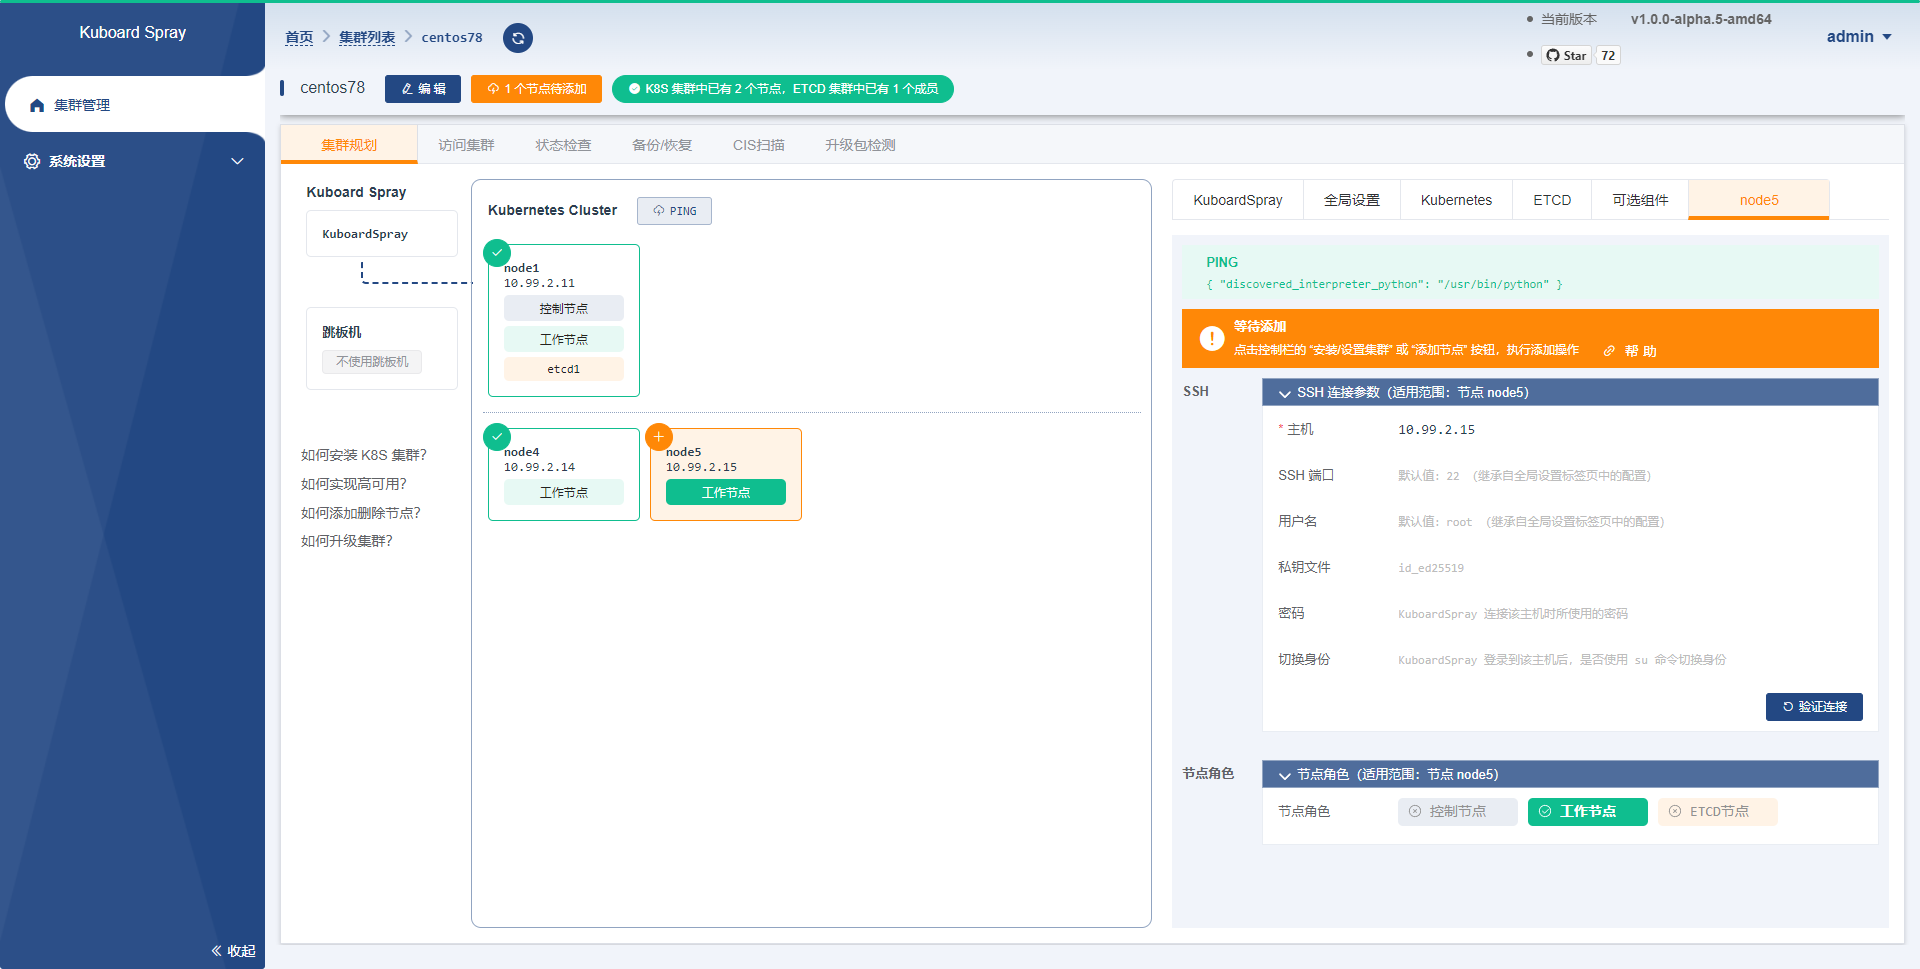Viewport: 1920px width, 969px height.
Task: Select the node4 card
Action: tap(564, 475)
